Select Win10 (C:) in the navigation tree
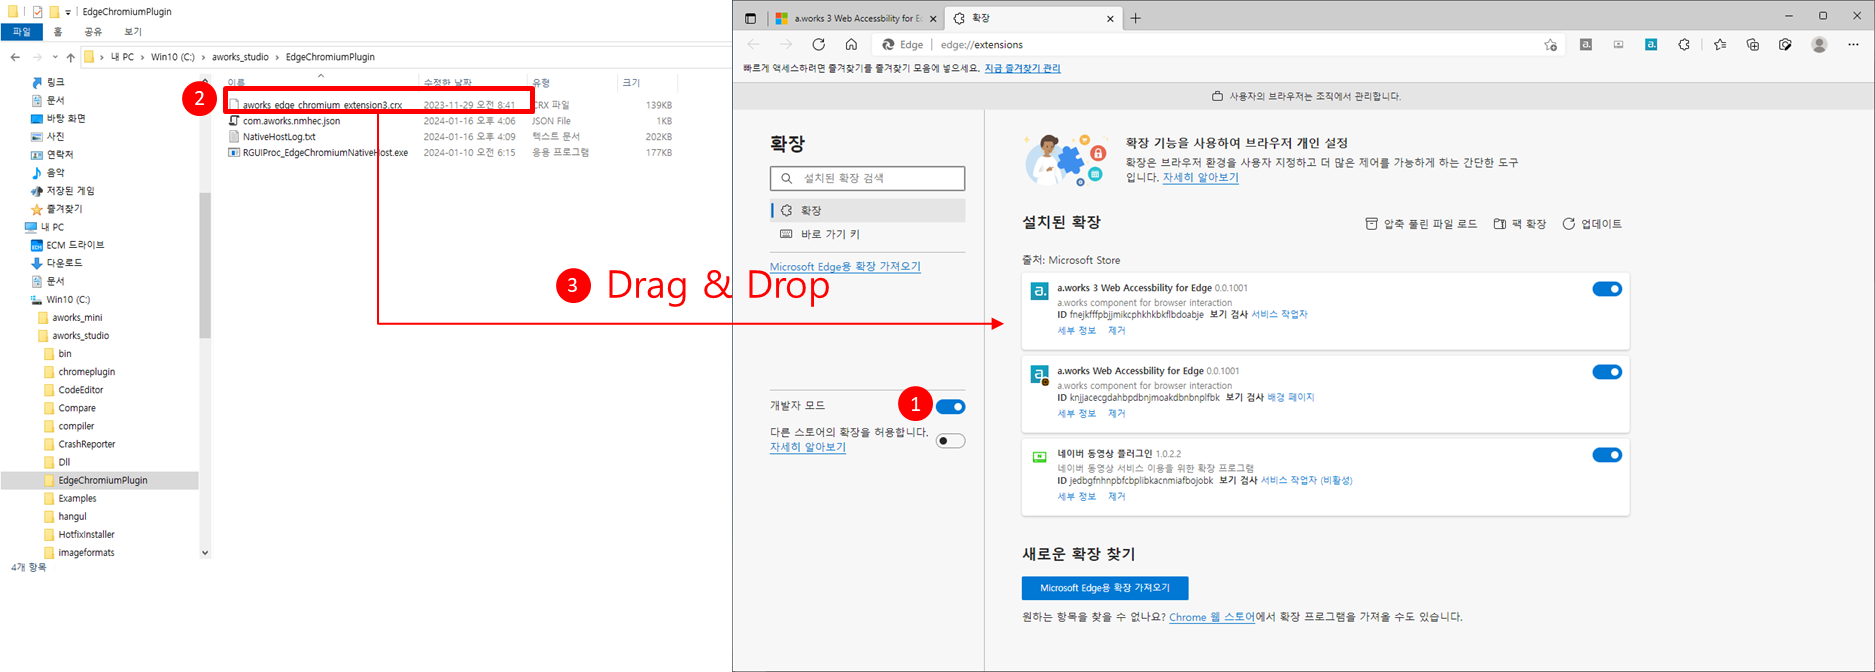 (x=68, y=299)
